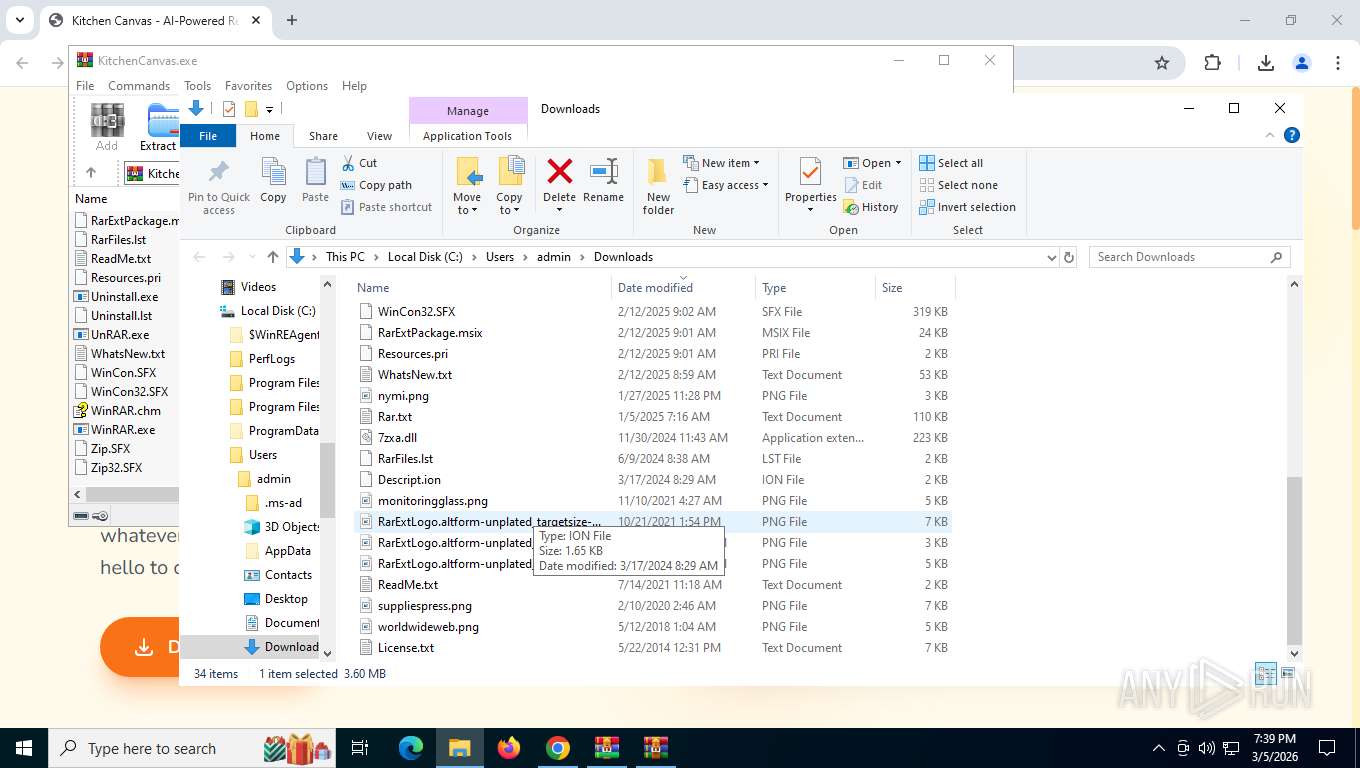Expand the address bar history dropdown
Viewport: 1360px width, 768px height.
tap(1051, 257)
